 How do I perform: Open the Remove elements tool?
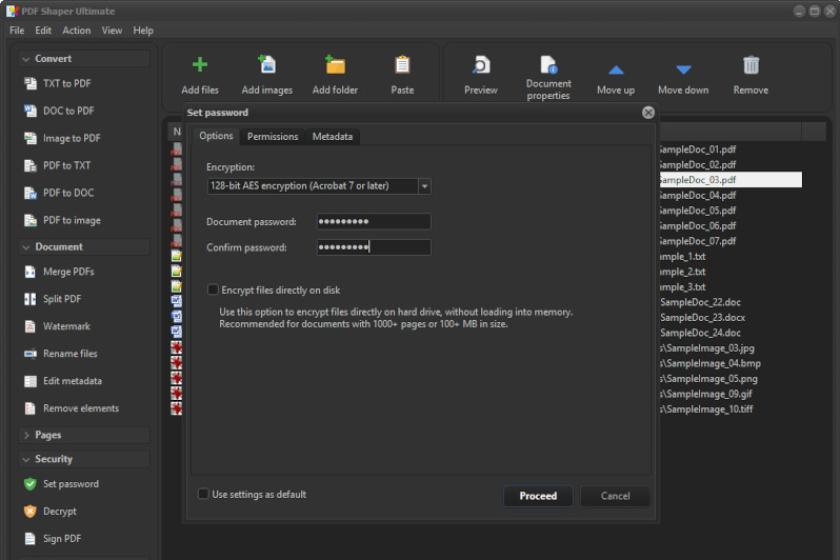coord(80,408)
